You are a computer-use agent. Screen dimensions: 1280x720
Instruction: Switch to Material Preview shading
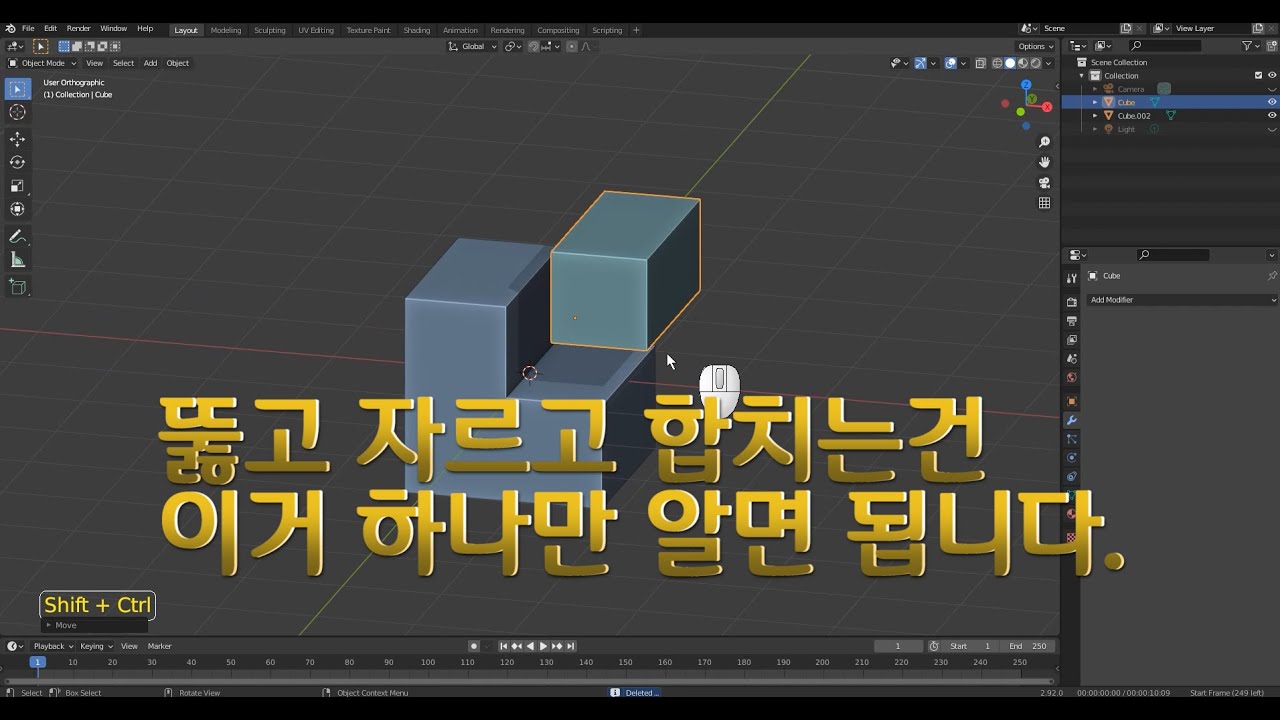click(1023, 63)
